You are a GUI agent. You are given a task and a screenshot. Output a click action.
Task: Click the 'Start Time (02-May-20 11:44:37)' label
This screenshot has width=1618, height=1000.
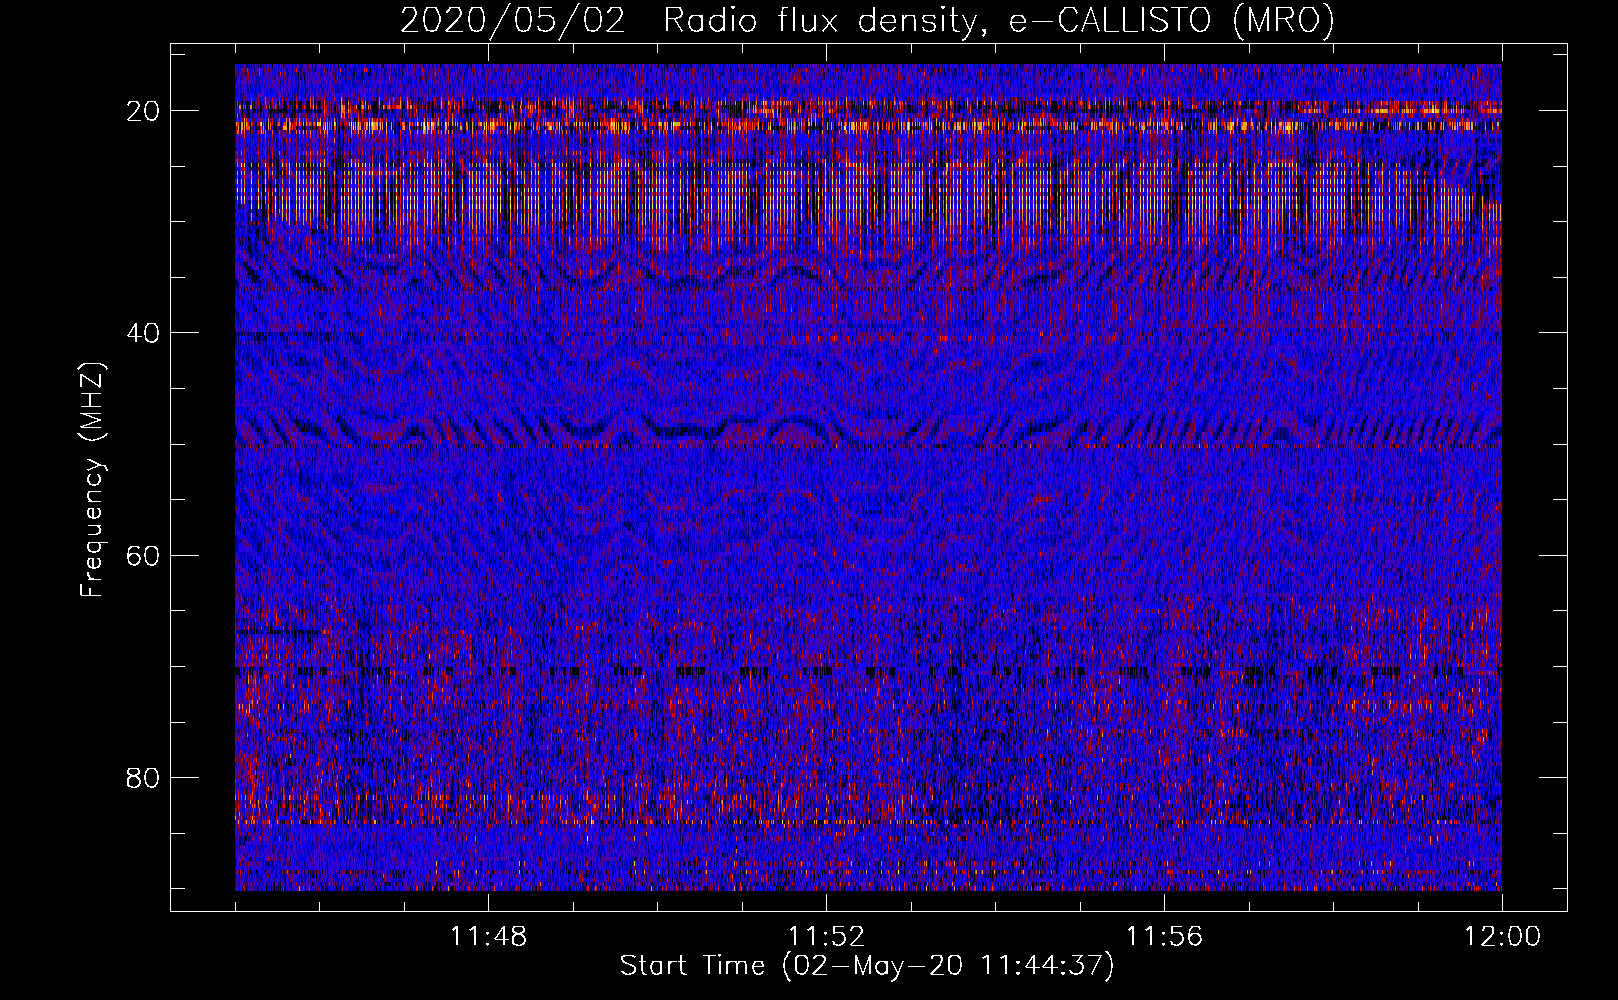tap(867, 966)
